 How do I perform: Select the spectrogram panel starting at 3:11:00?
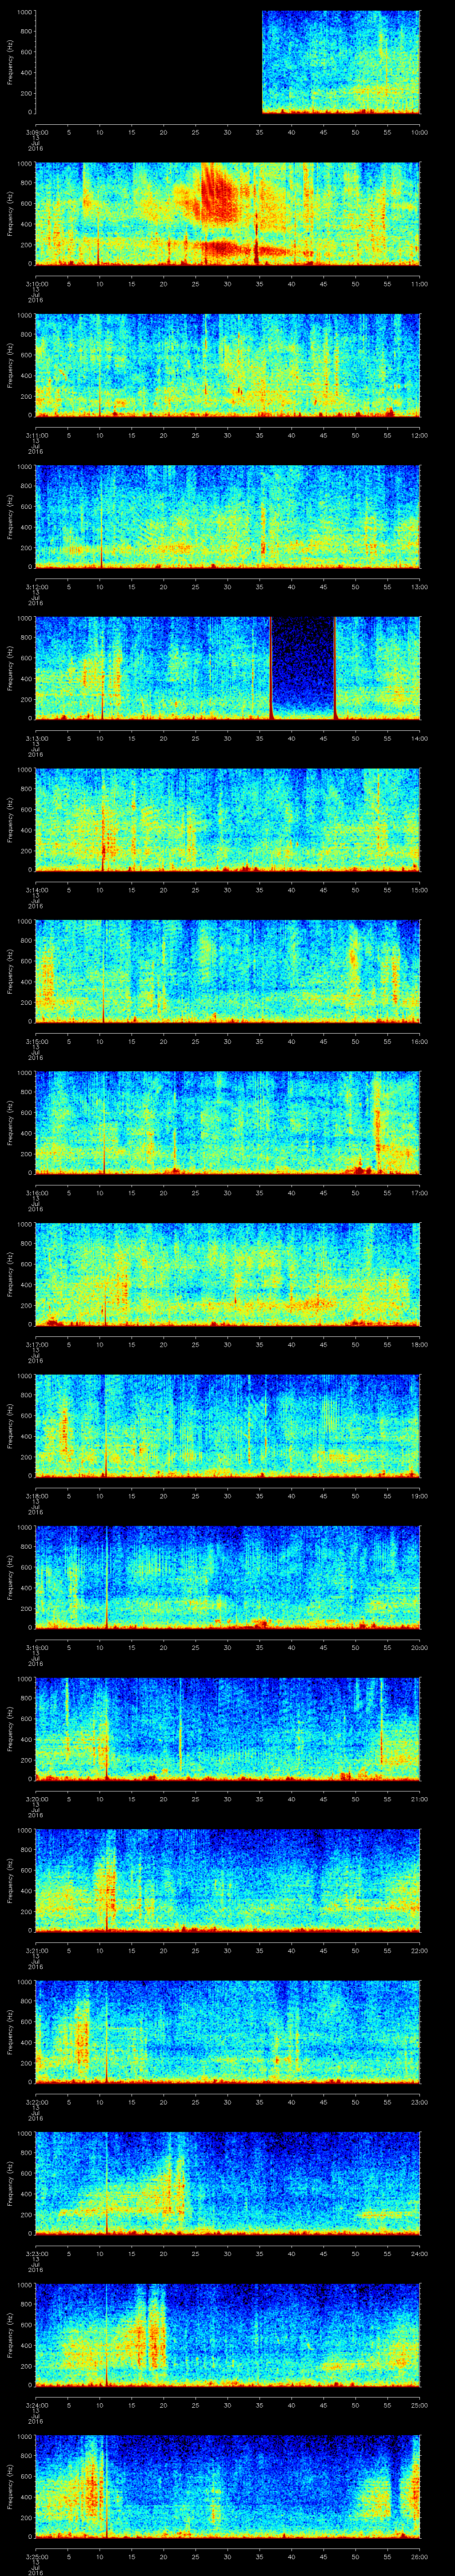[x=228, y=365]
